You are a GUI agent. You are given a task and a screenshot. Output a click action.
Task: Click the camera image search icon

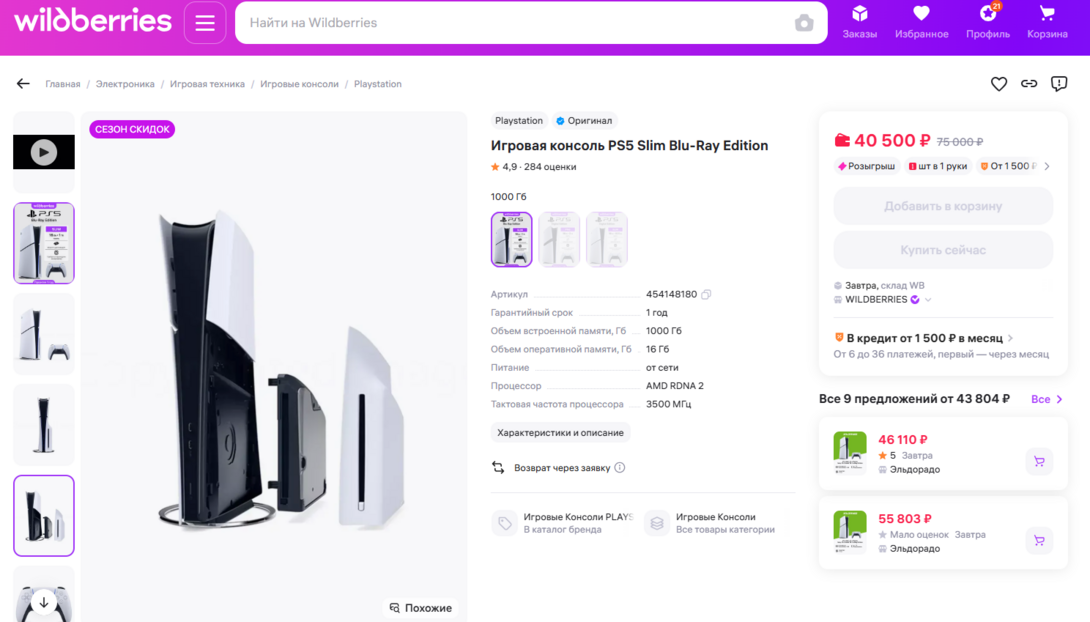click(804, 23)
